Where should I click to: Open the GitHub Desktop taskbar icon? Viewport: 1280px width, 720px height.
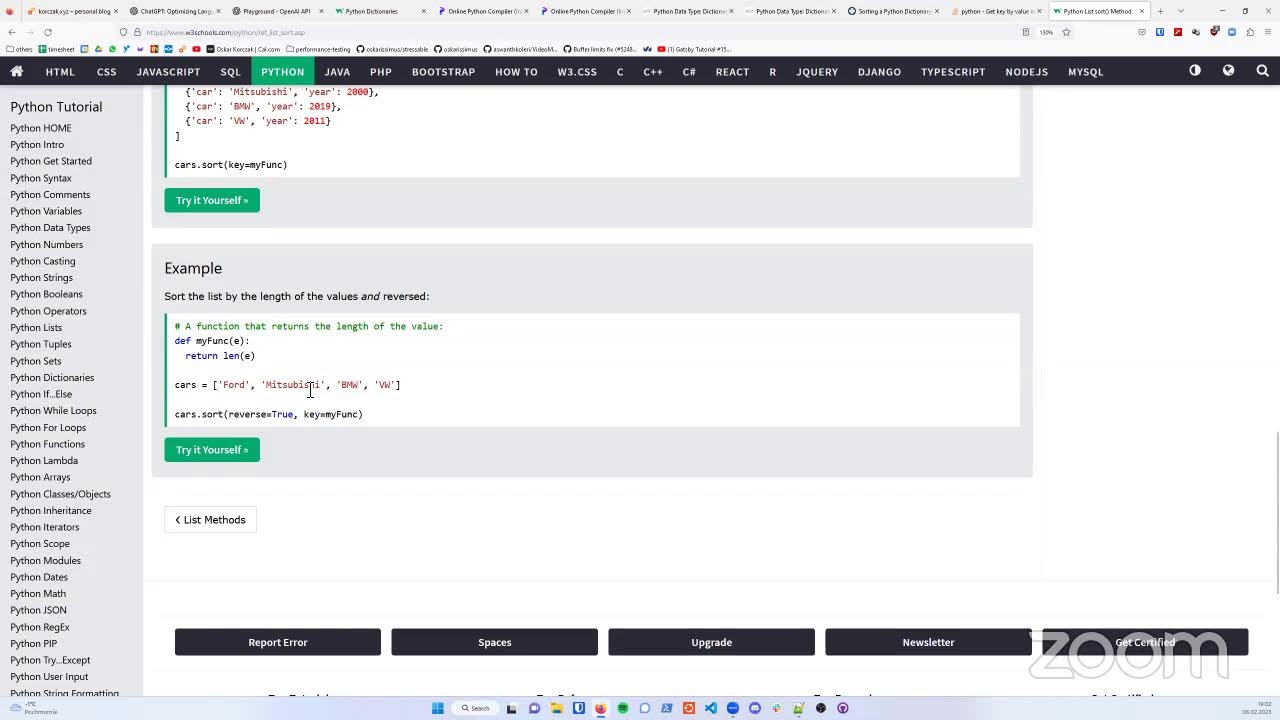[x=843, y=708]
